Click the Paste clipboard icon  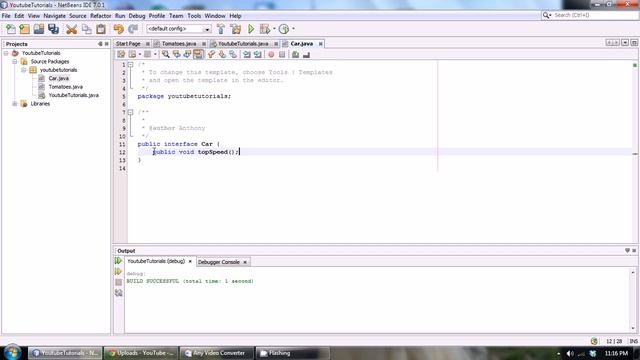tap(101, 29)
